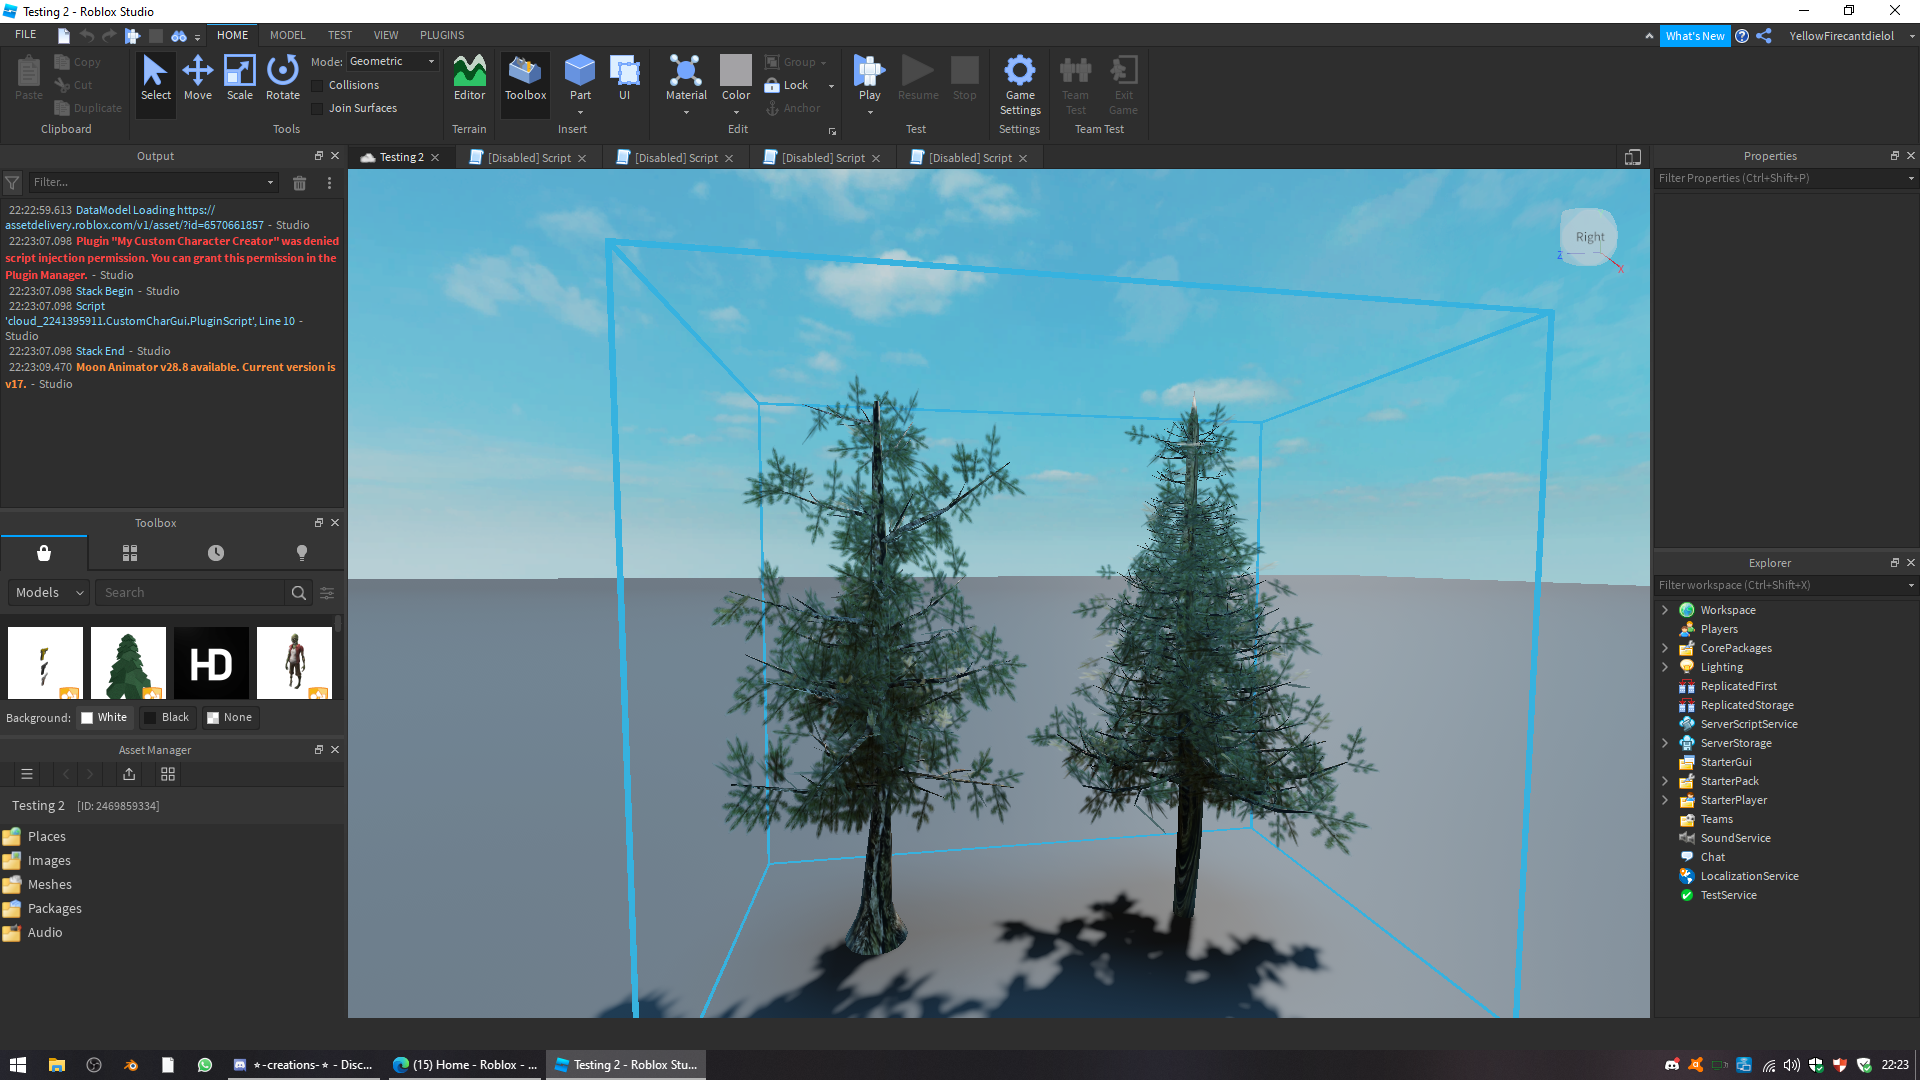Open Output panel options menu
This screenshot has width=1920, height=1080.
pos(329,183)
